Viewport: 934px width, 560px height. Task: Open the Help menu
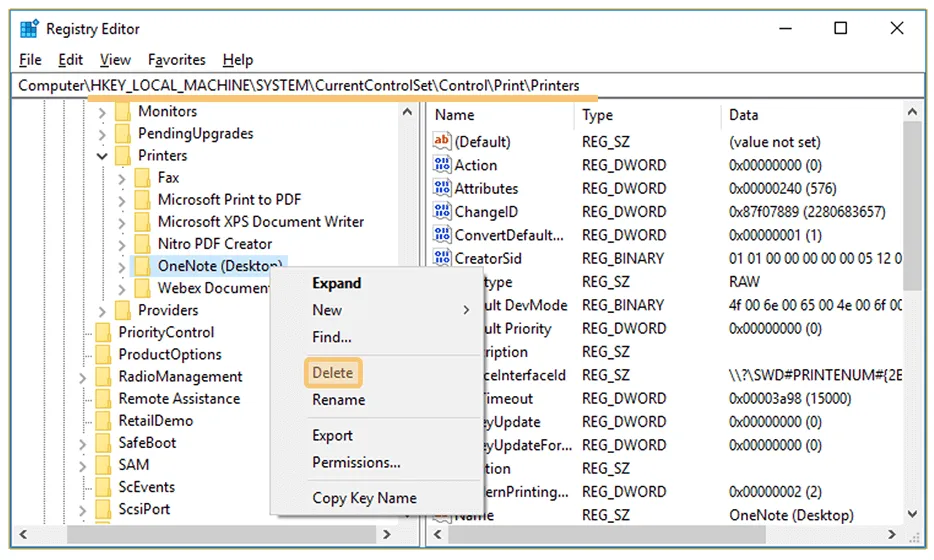click(x=238, y=60)
